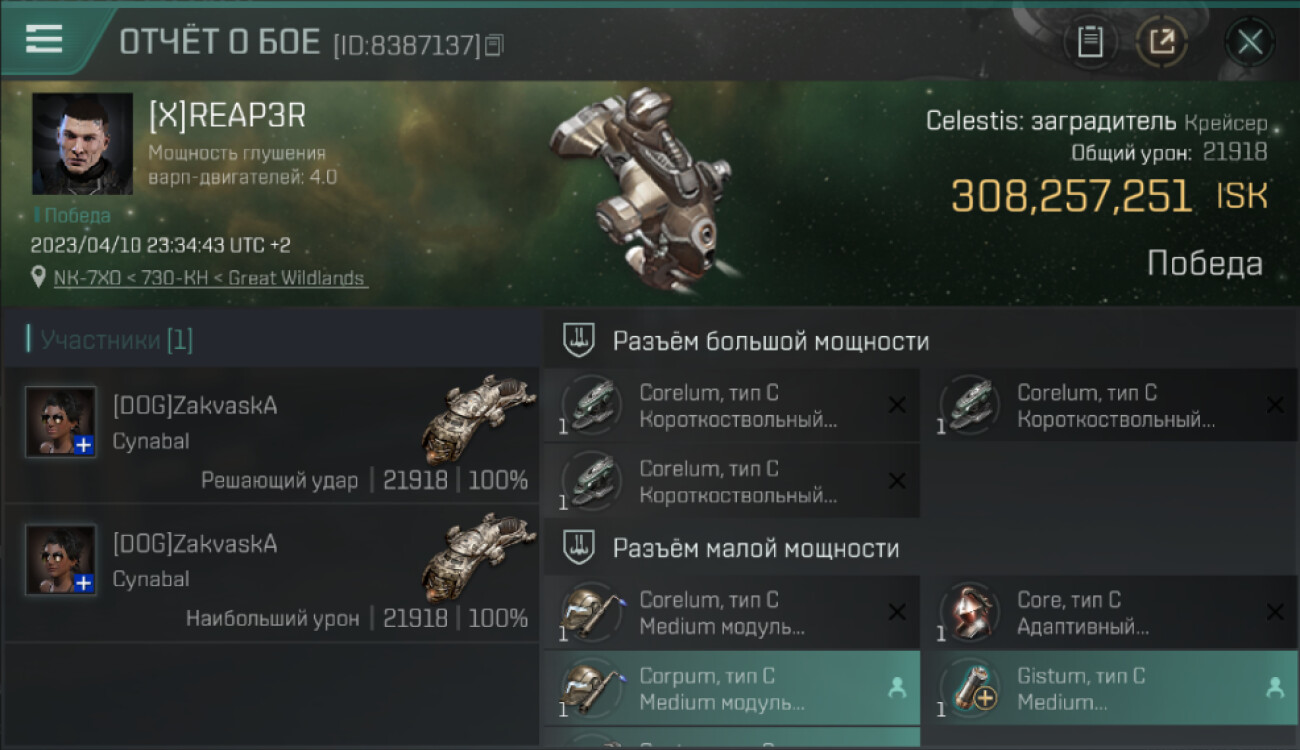Click the Core type C adaptive module
1300x750 pixels.
pos(1110,613)
